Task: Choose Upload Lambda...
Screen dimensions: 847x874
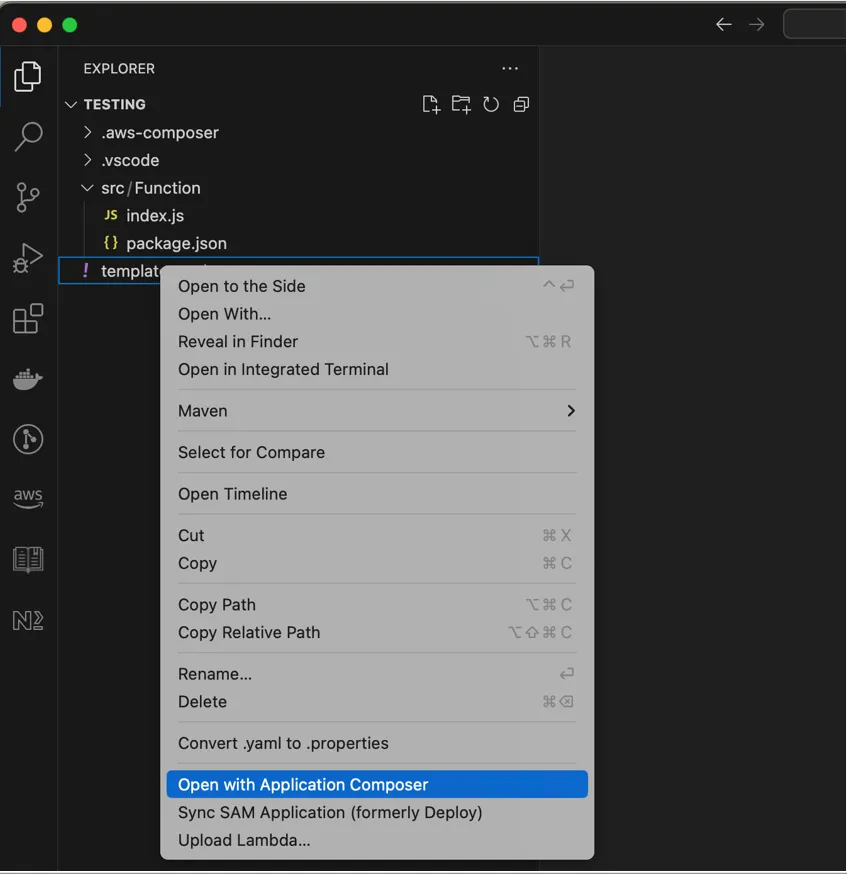Action: [377, 840]
